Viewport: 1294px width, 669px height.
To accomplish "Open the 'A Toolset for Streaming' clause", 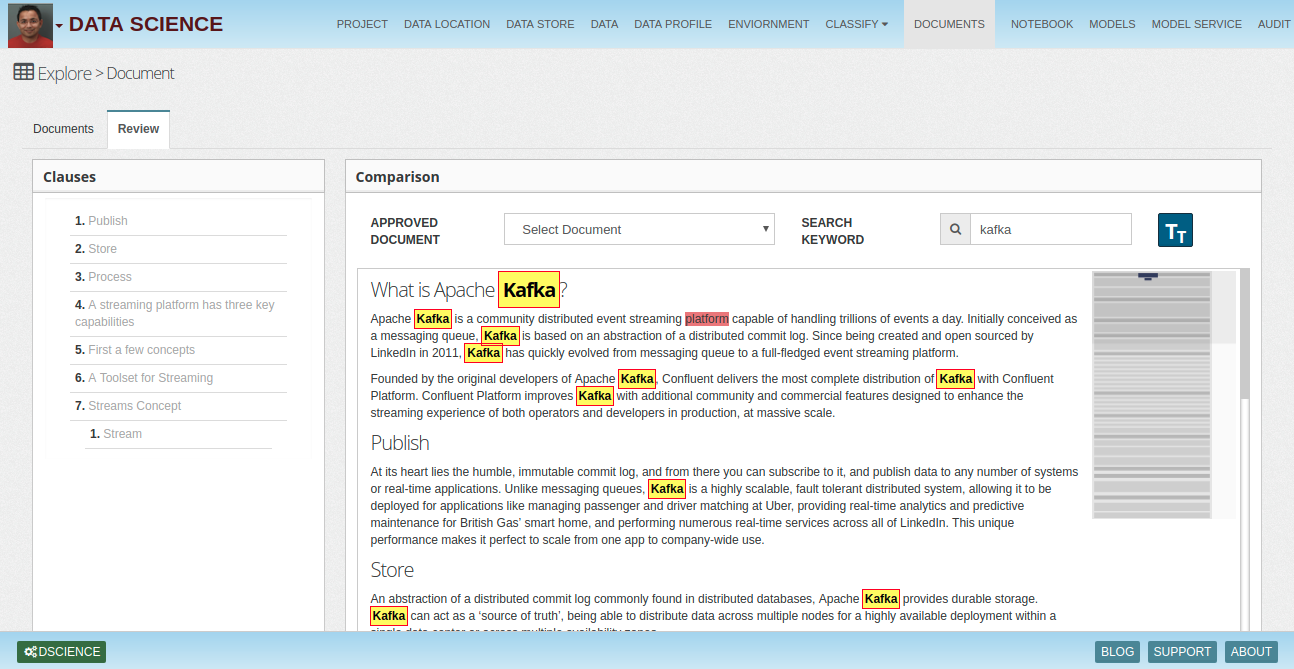I will [150, 378].
